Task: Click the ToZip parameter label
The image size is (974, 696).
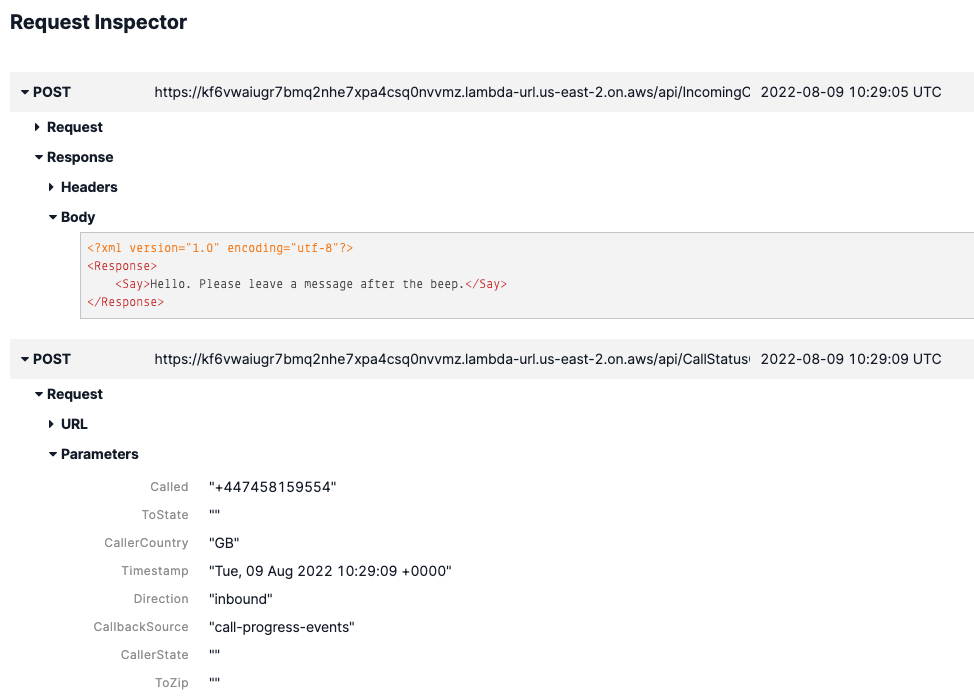Action: [171, 683]
